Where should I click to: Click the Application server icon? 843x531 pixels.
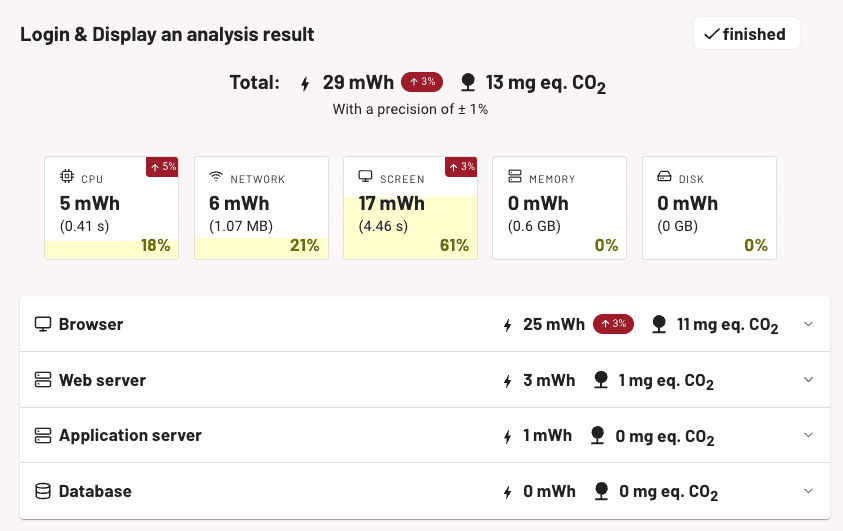pos(42,436)
